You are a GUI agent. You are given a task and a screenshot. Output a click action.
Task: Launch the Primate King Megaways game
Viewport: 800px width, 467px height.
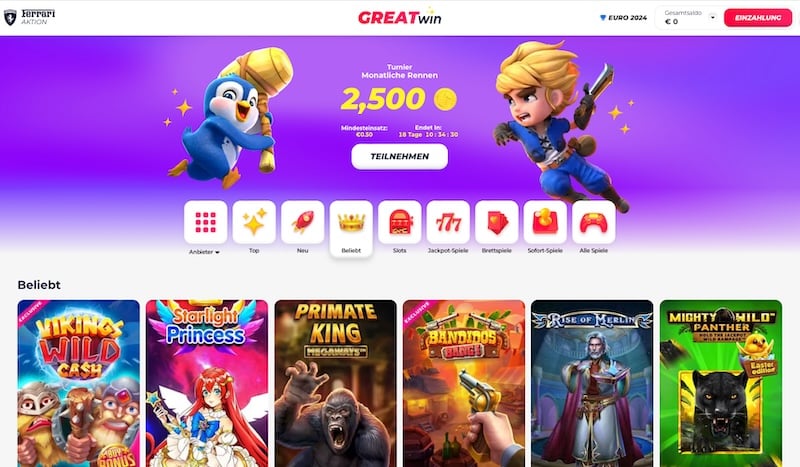click(335, 383)
